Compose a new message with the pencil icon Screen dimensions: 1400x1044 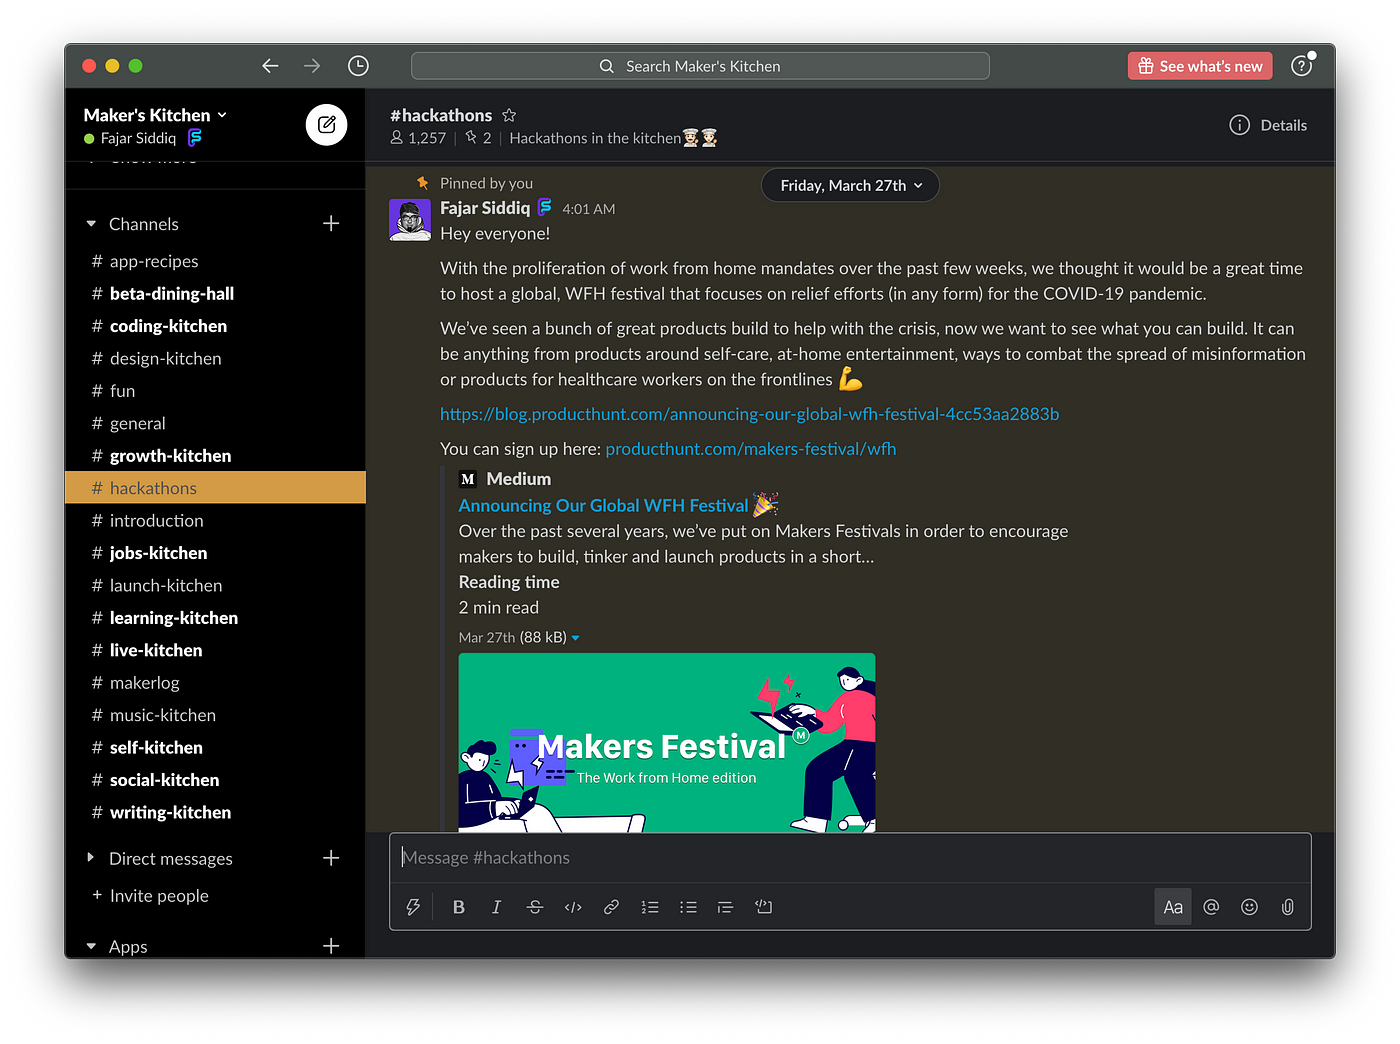click(326, 125)
